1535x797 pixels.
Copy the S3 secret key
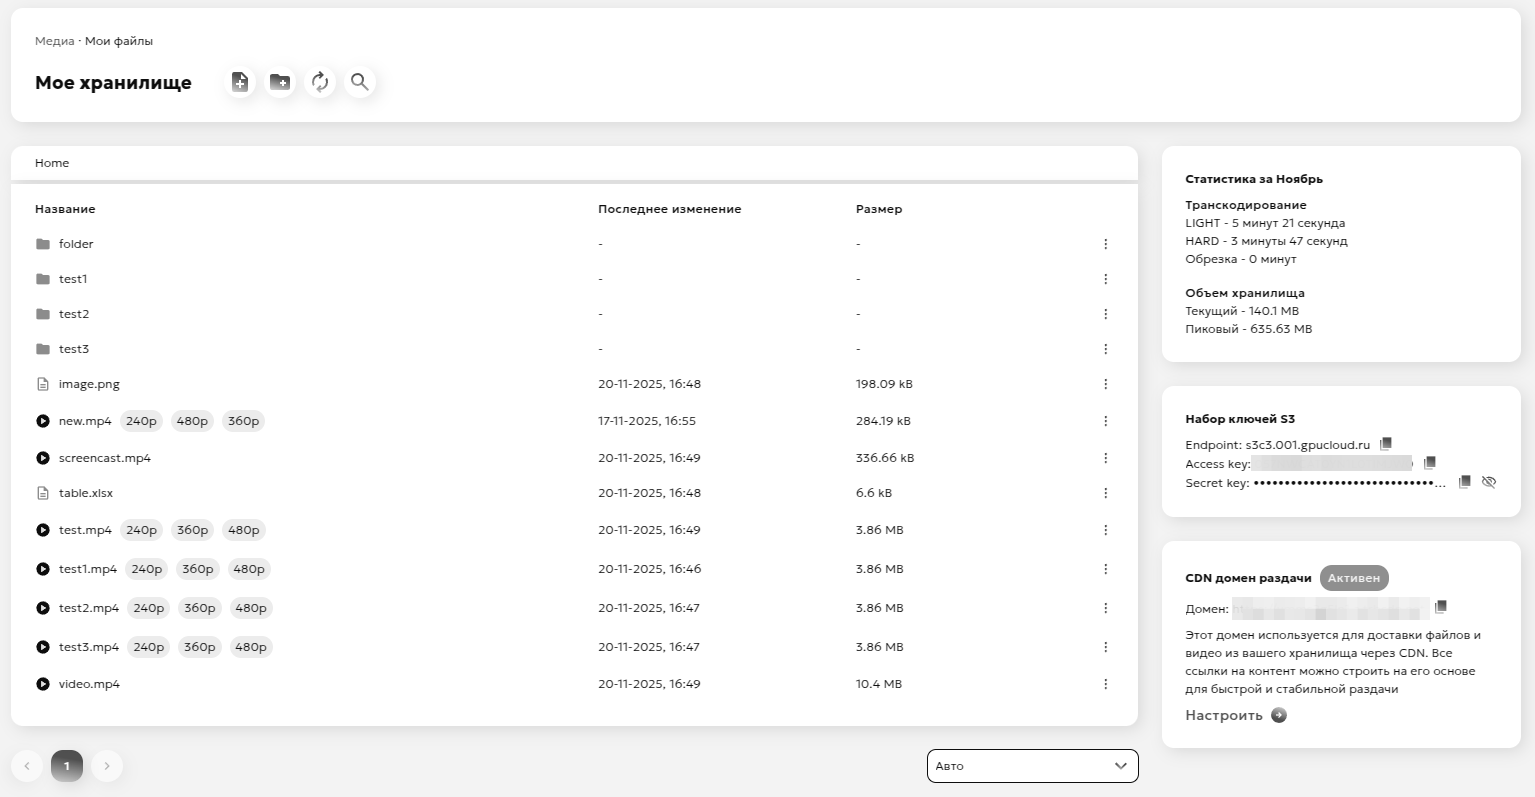[1464, 482]
